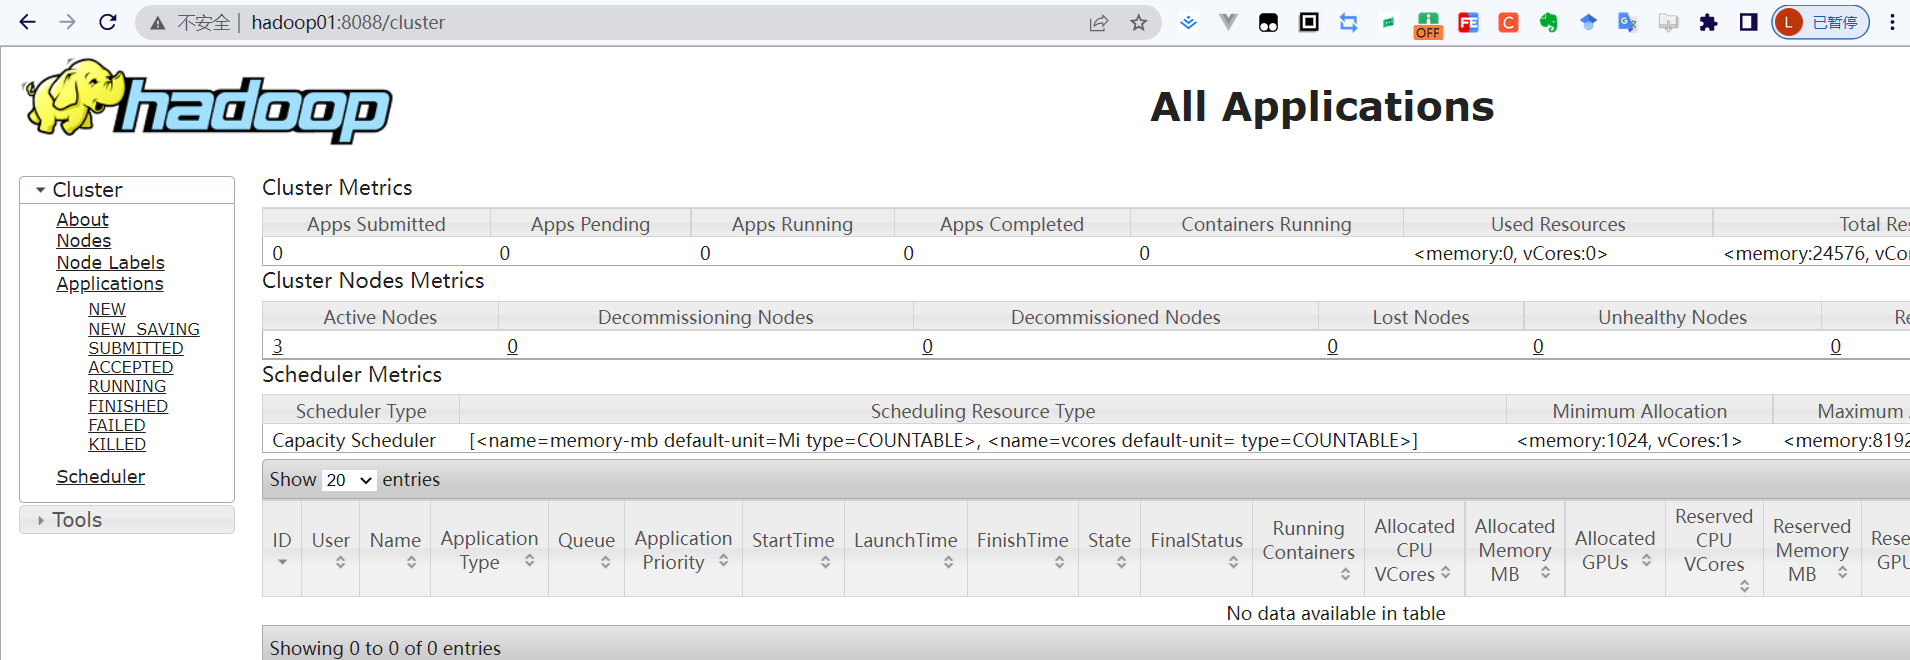This screenshot has height=660, width=1910.
Task: Filter applications by RUNNING state
Action: 127,387
